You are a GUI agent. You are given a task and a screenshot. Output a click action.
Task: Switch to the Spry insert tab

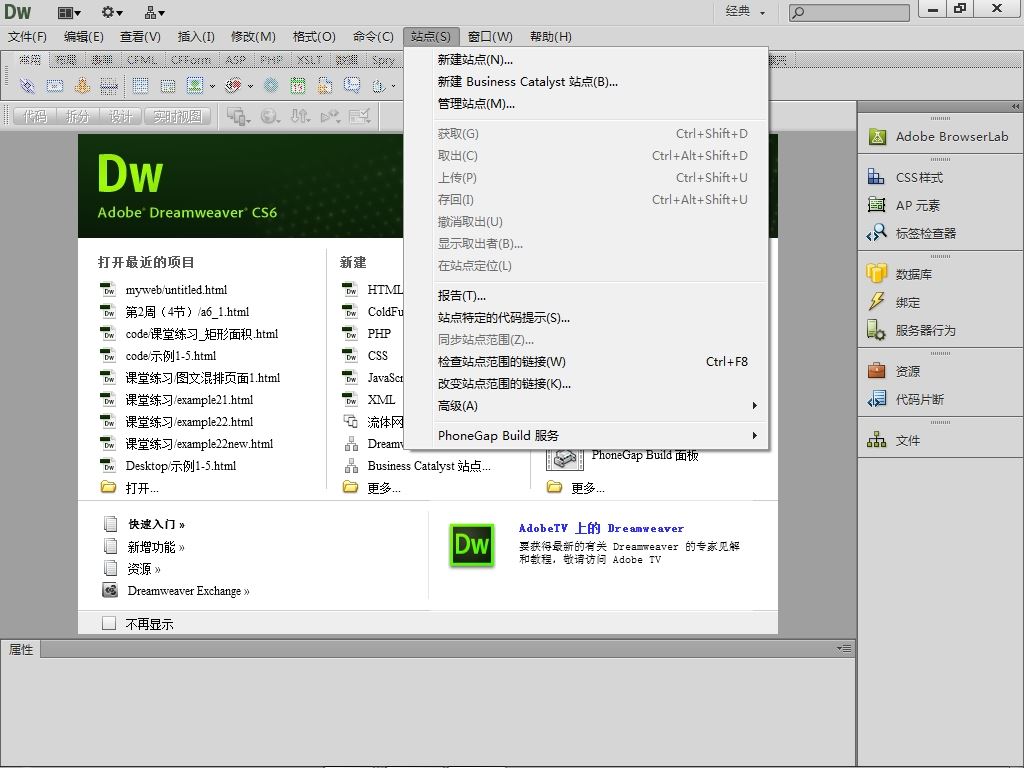[x=383, y=60]
